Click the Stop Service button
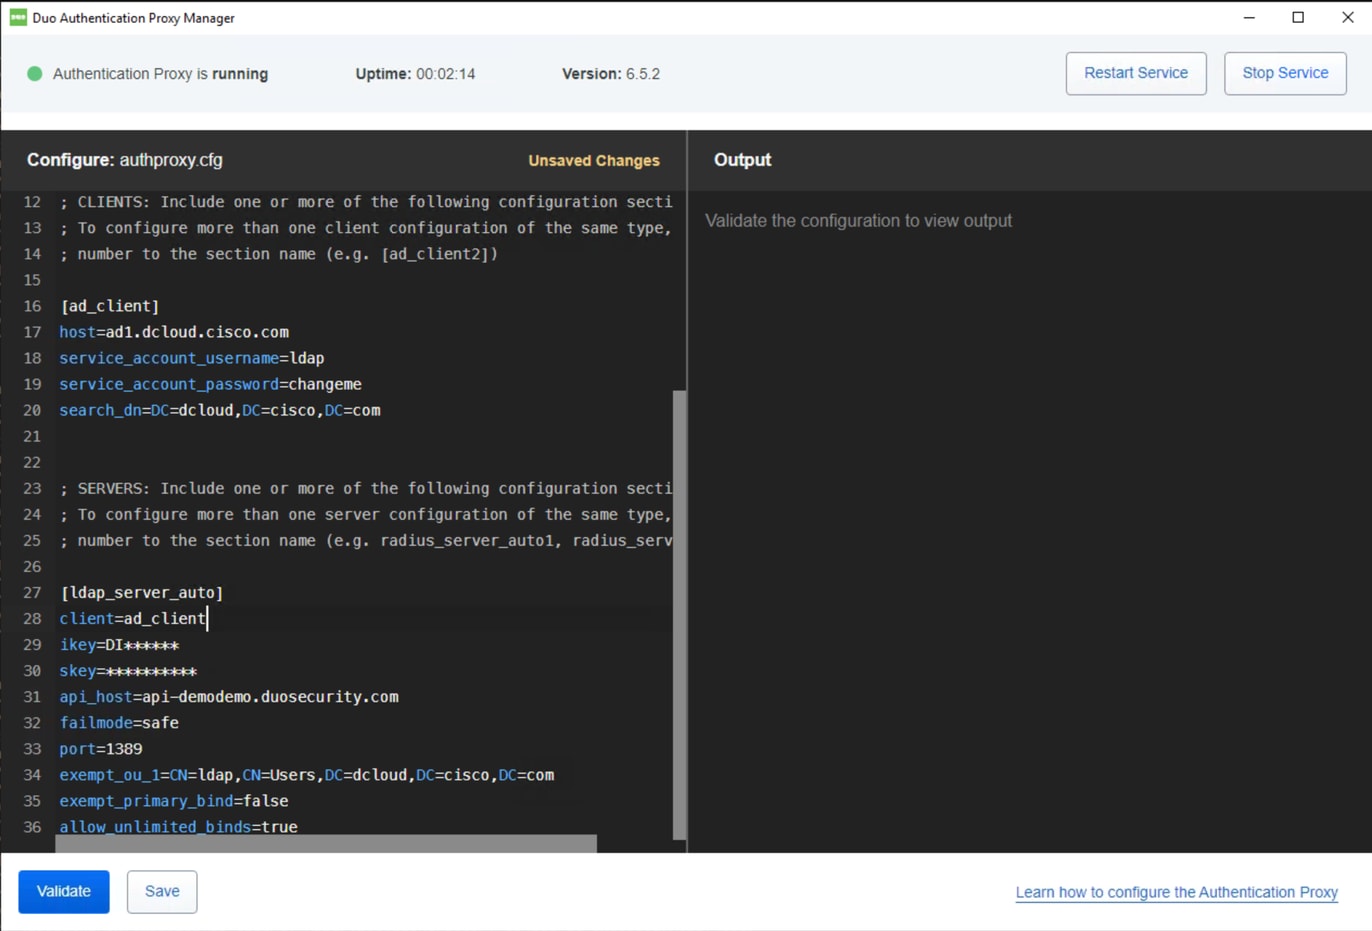This screenshot has height=931, width=1372. 1284,73
